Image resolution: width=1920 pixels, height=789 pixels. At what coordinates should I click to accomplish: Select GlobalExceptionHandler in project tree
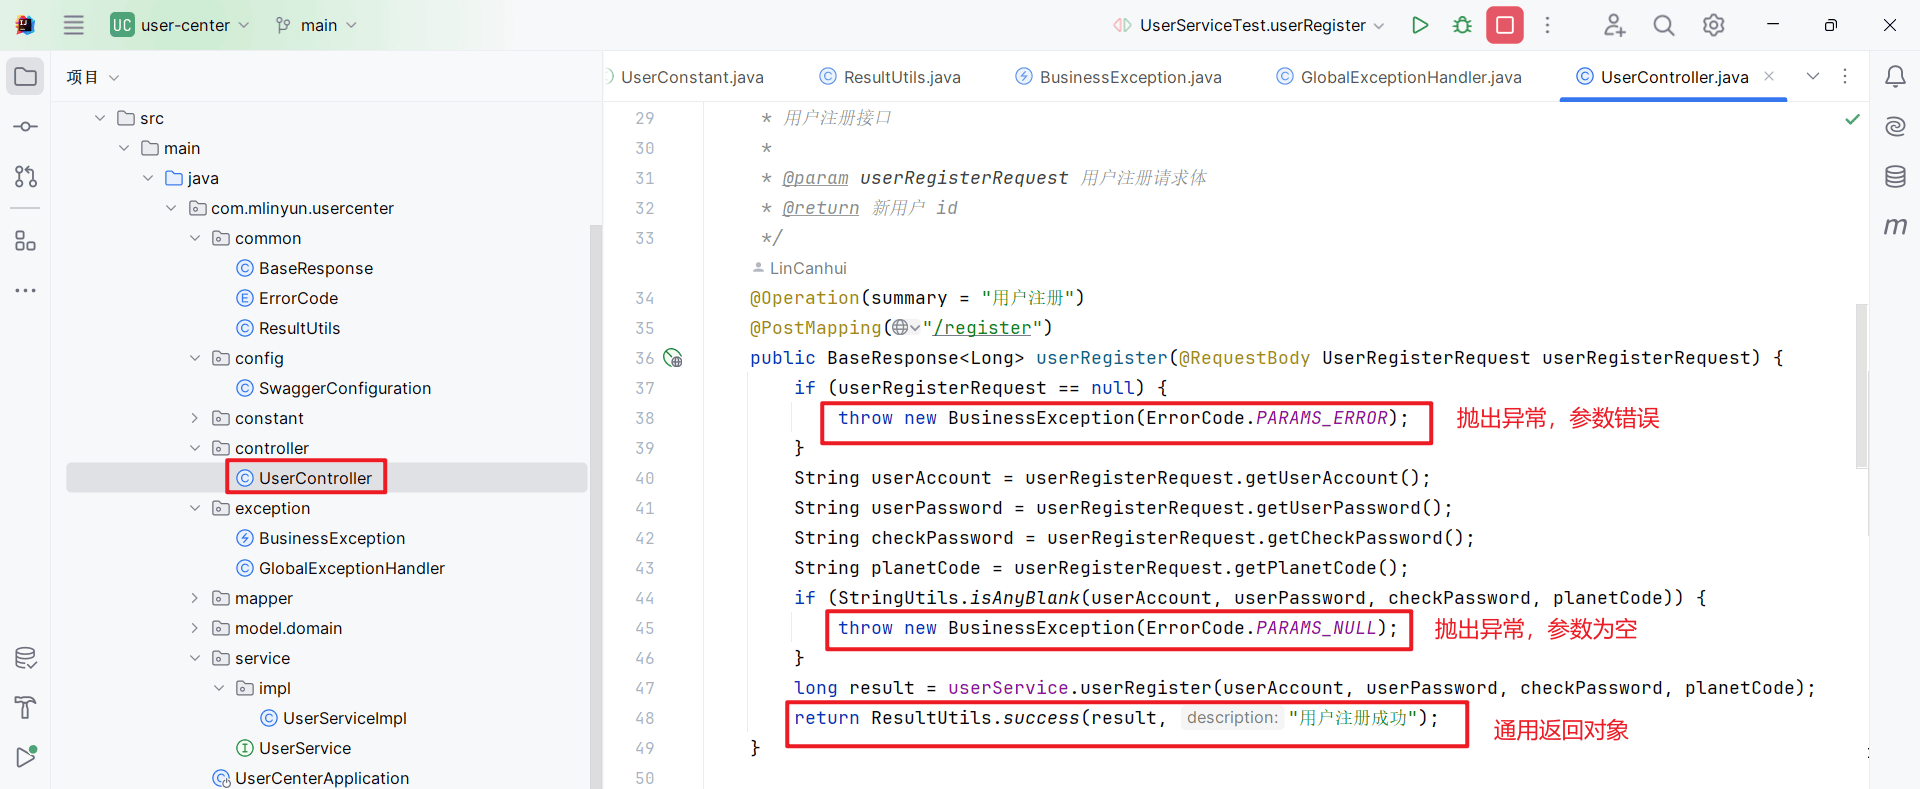click(x=340, y=568)
